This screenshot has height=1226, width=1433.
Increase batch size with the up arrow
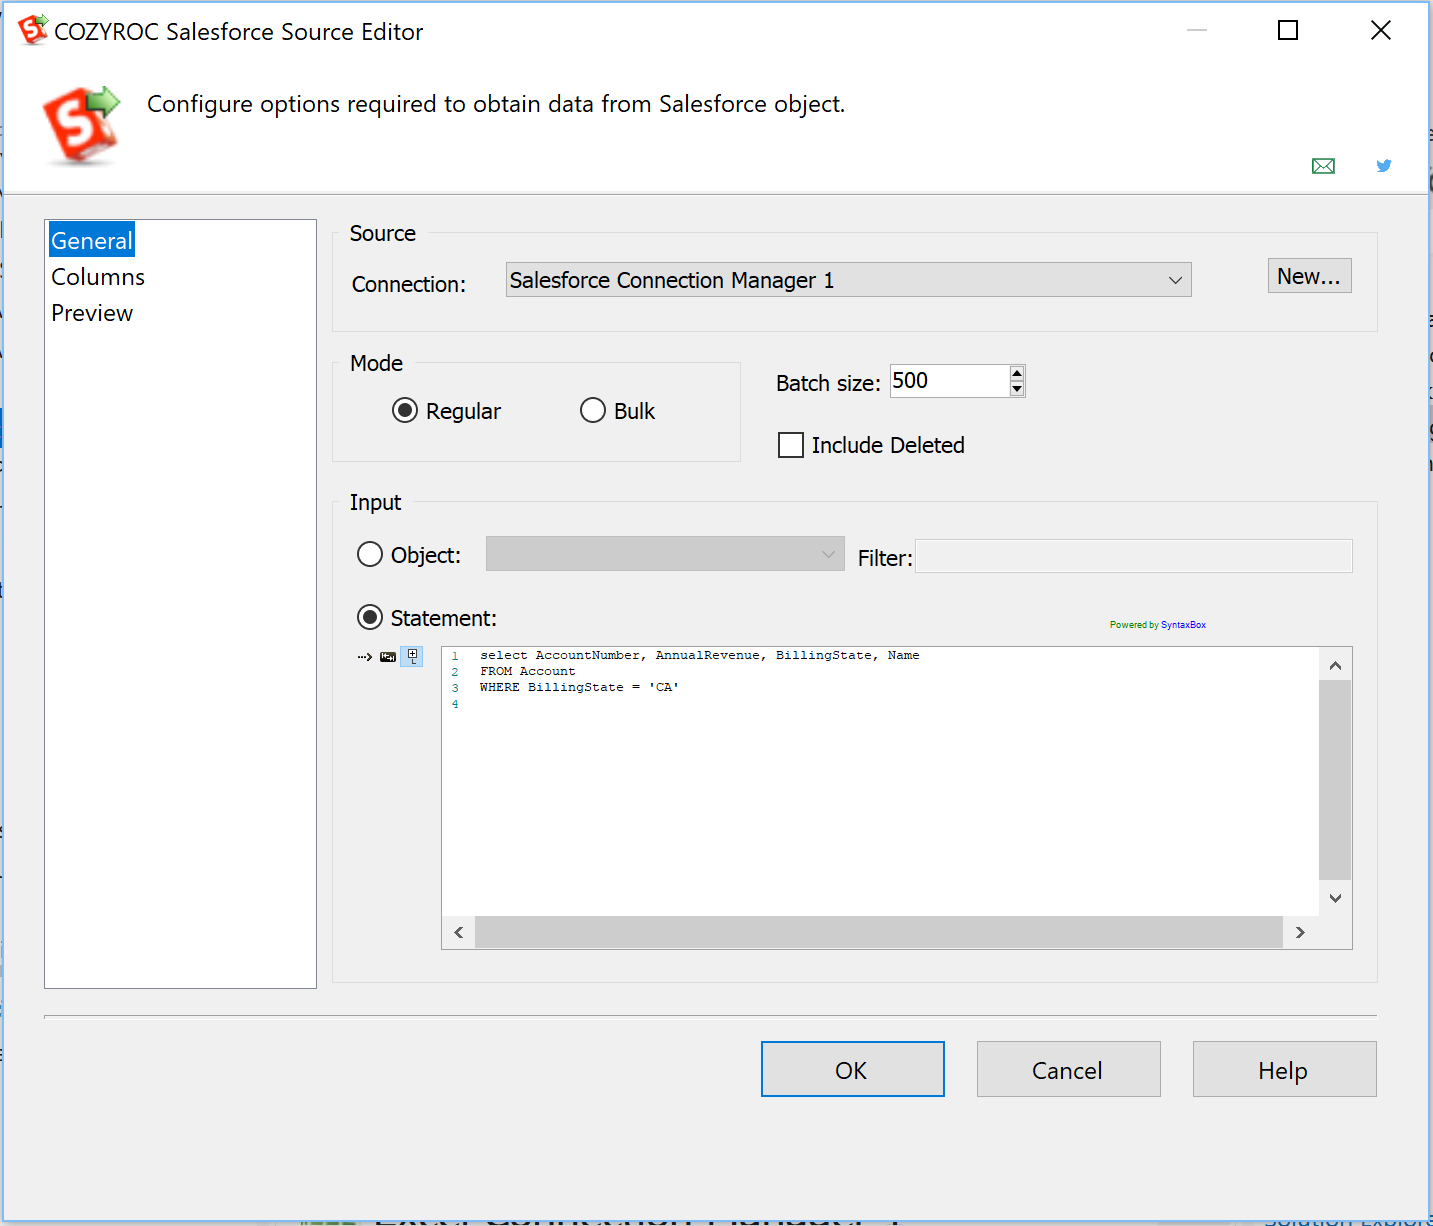(1017, 374)
